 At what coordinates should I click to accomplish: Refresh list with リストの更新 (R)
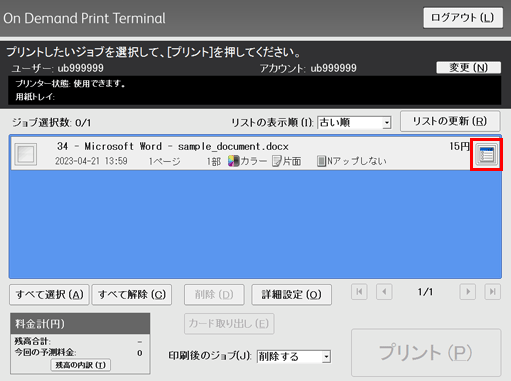pos(450,121)
